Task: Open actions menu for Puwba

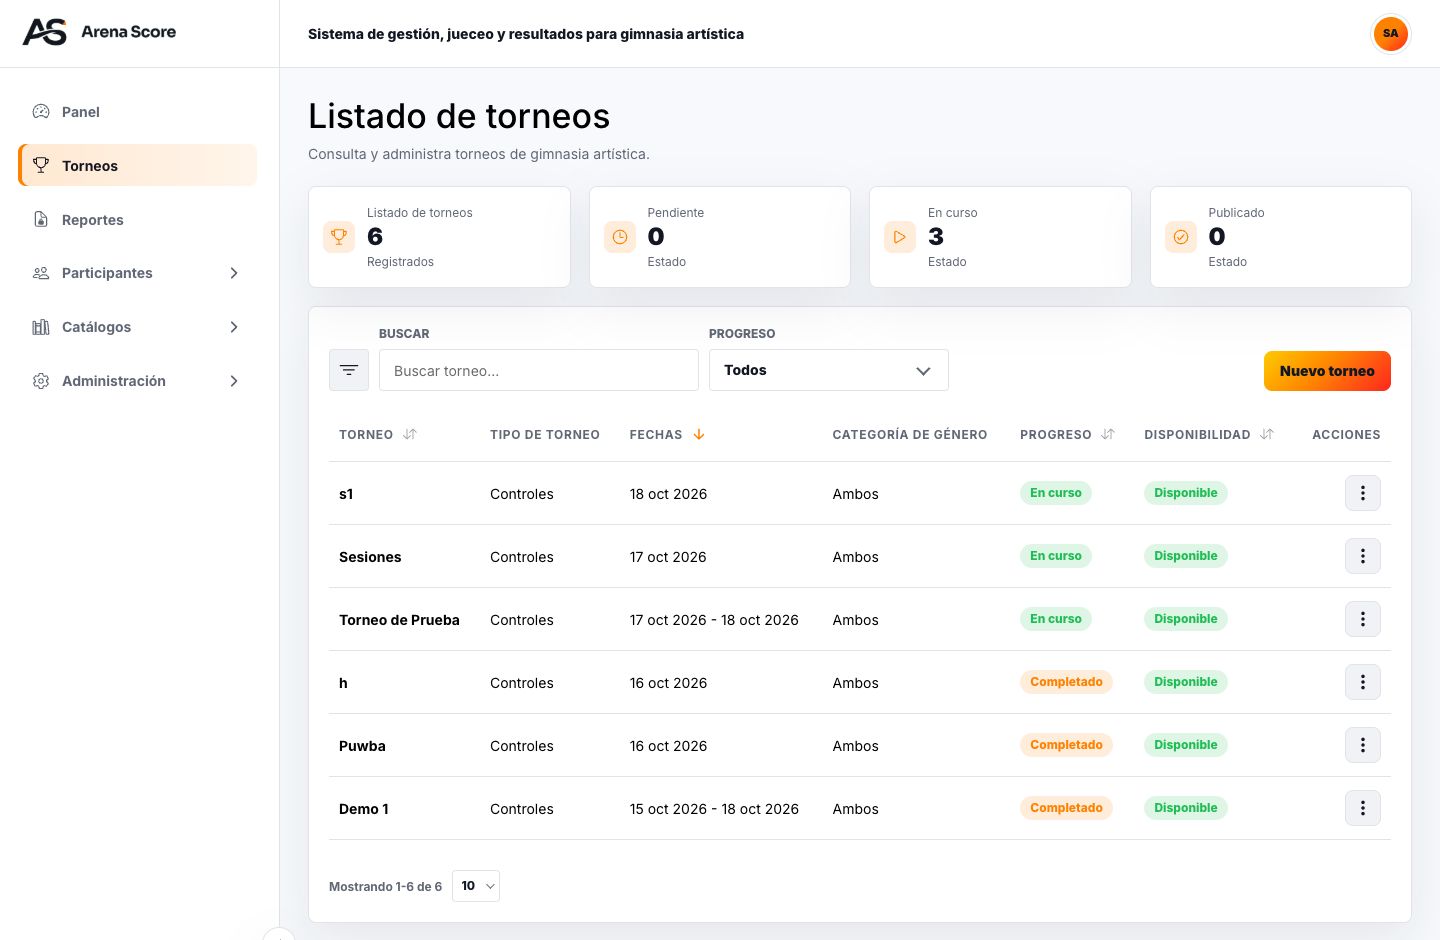Action: pos(1363,745)
